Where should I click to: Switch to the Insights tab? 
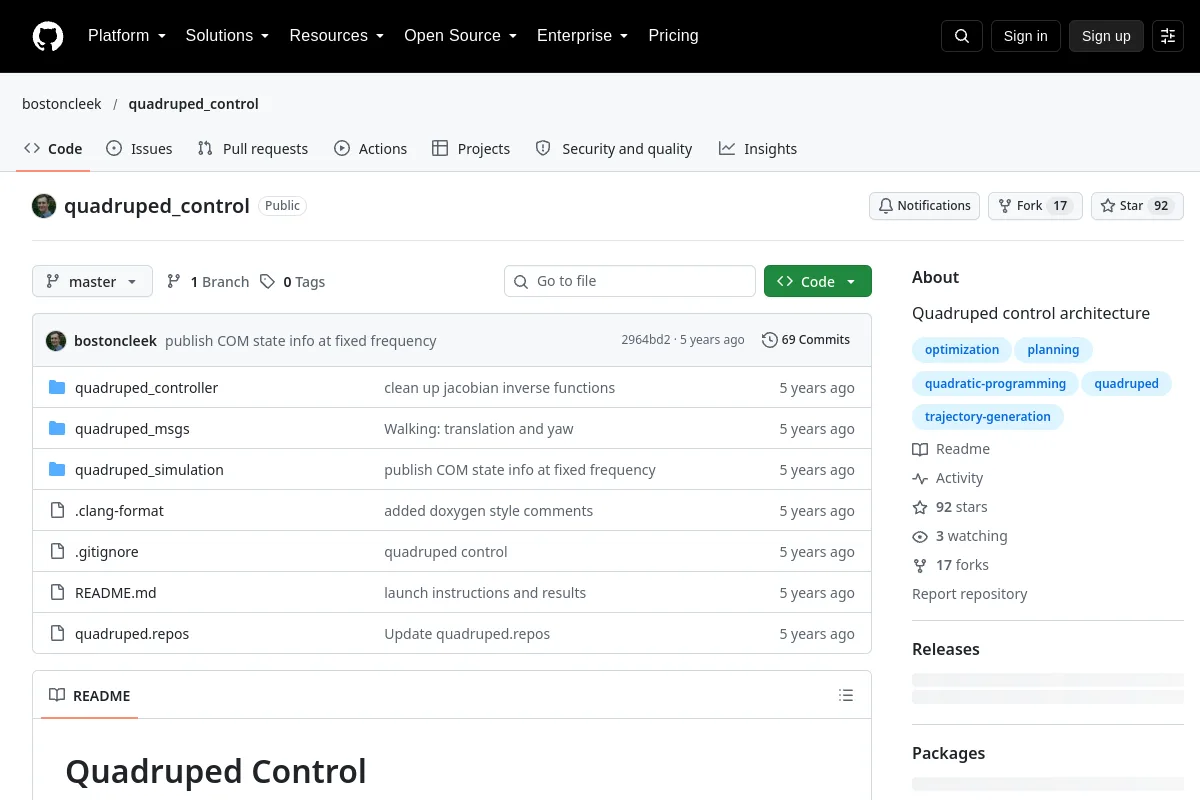pyautogui.click(x=758, y=149)
